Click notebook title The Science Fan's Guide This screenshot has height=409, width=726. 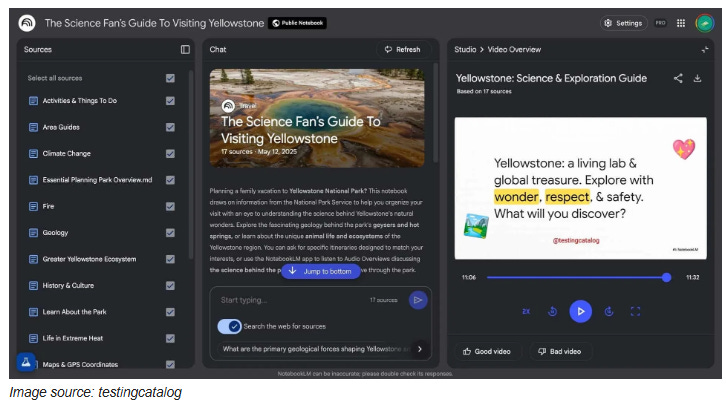point(154,23)
